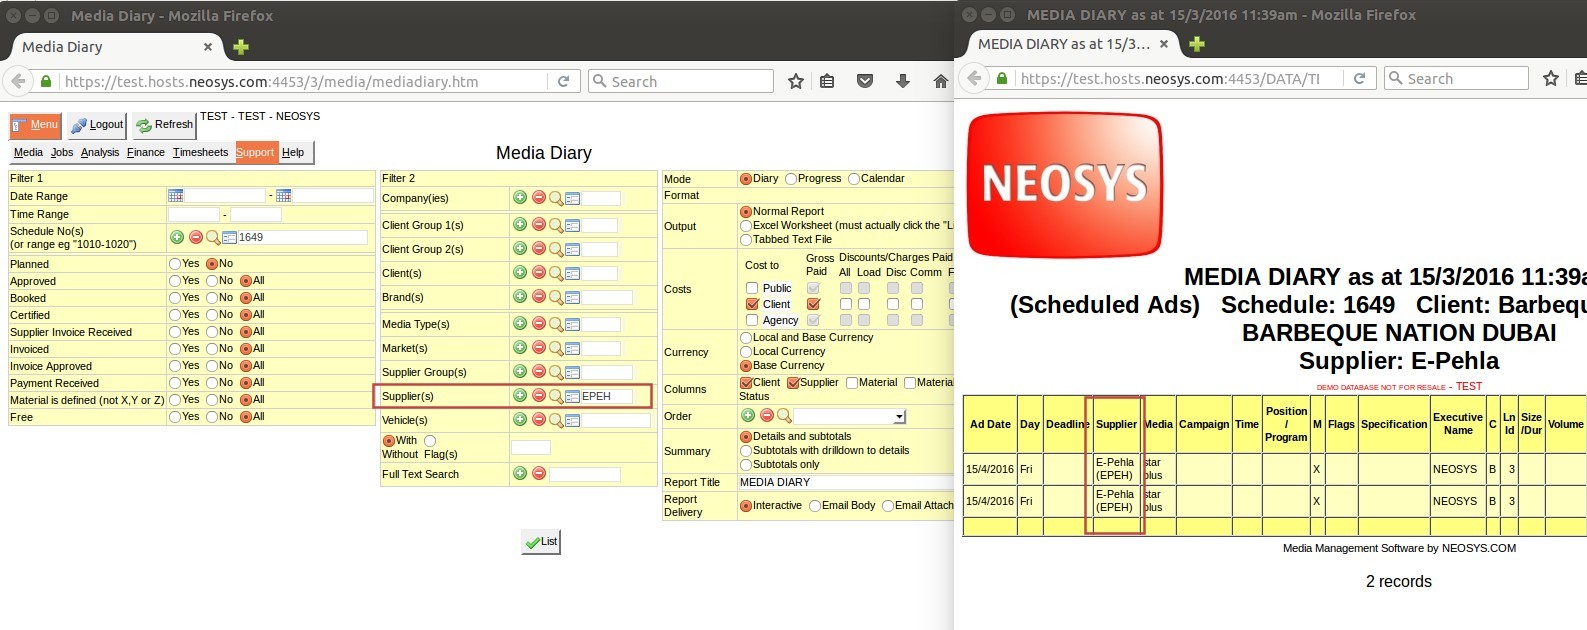The height and width of the screenshot is (630, 1587).
Task: Open the Help menu
Action: (x=293, y=152)
